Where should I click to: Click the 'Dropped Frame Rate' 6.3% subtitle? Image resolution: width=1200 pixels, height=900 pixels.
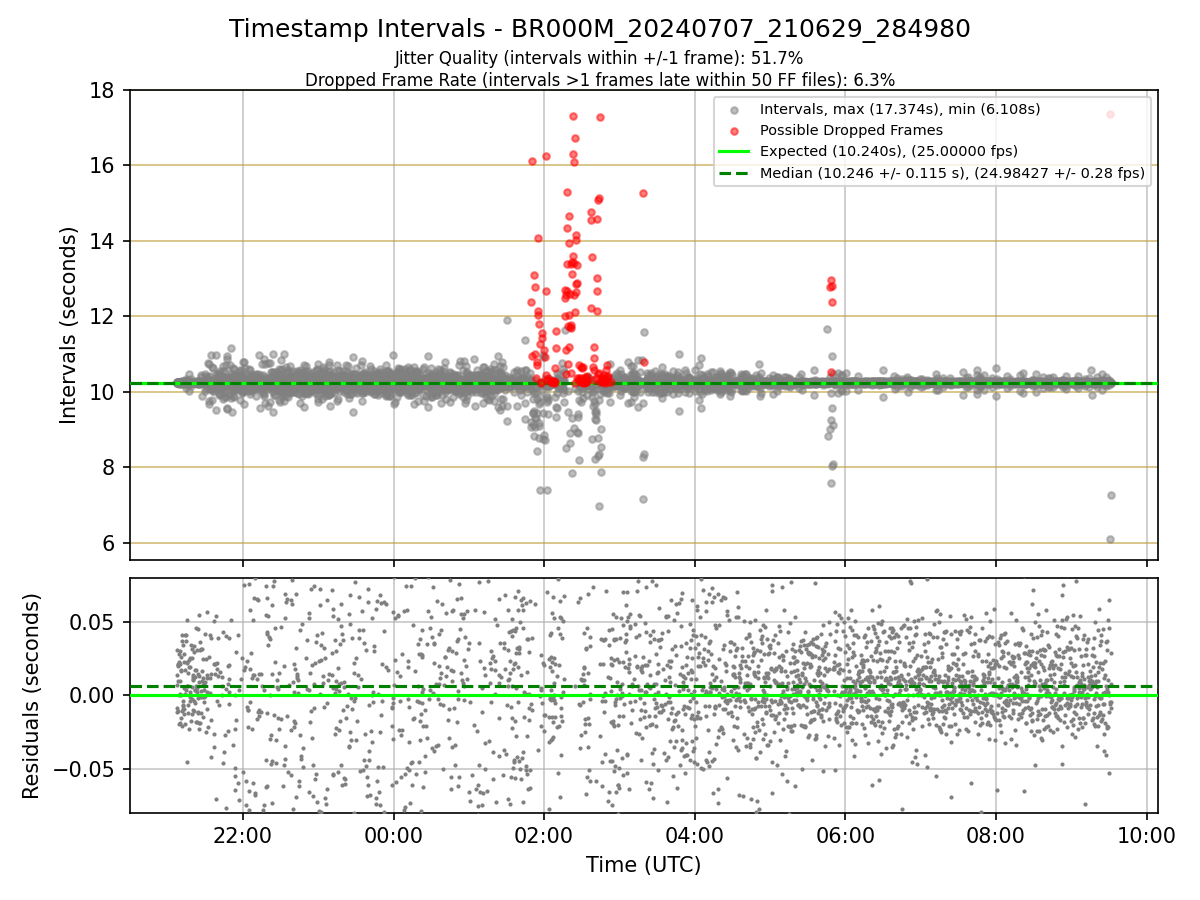click(x=599, y=79)
